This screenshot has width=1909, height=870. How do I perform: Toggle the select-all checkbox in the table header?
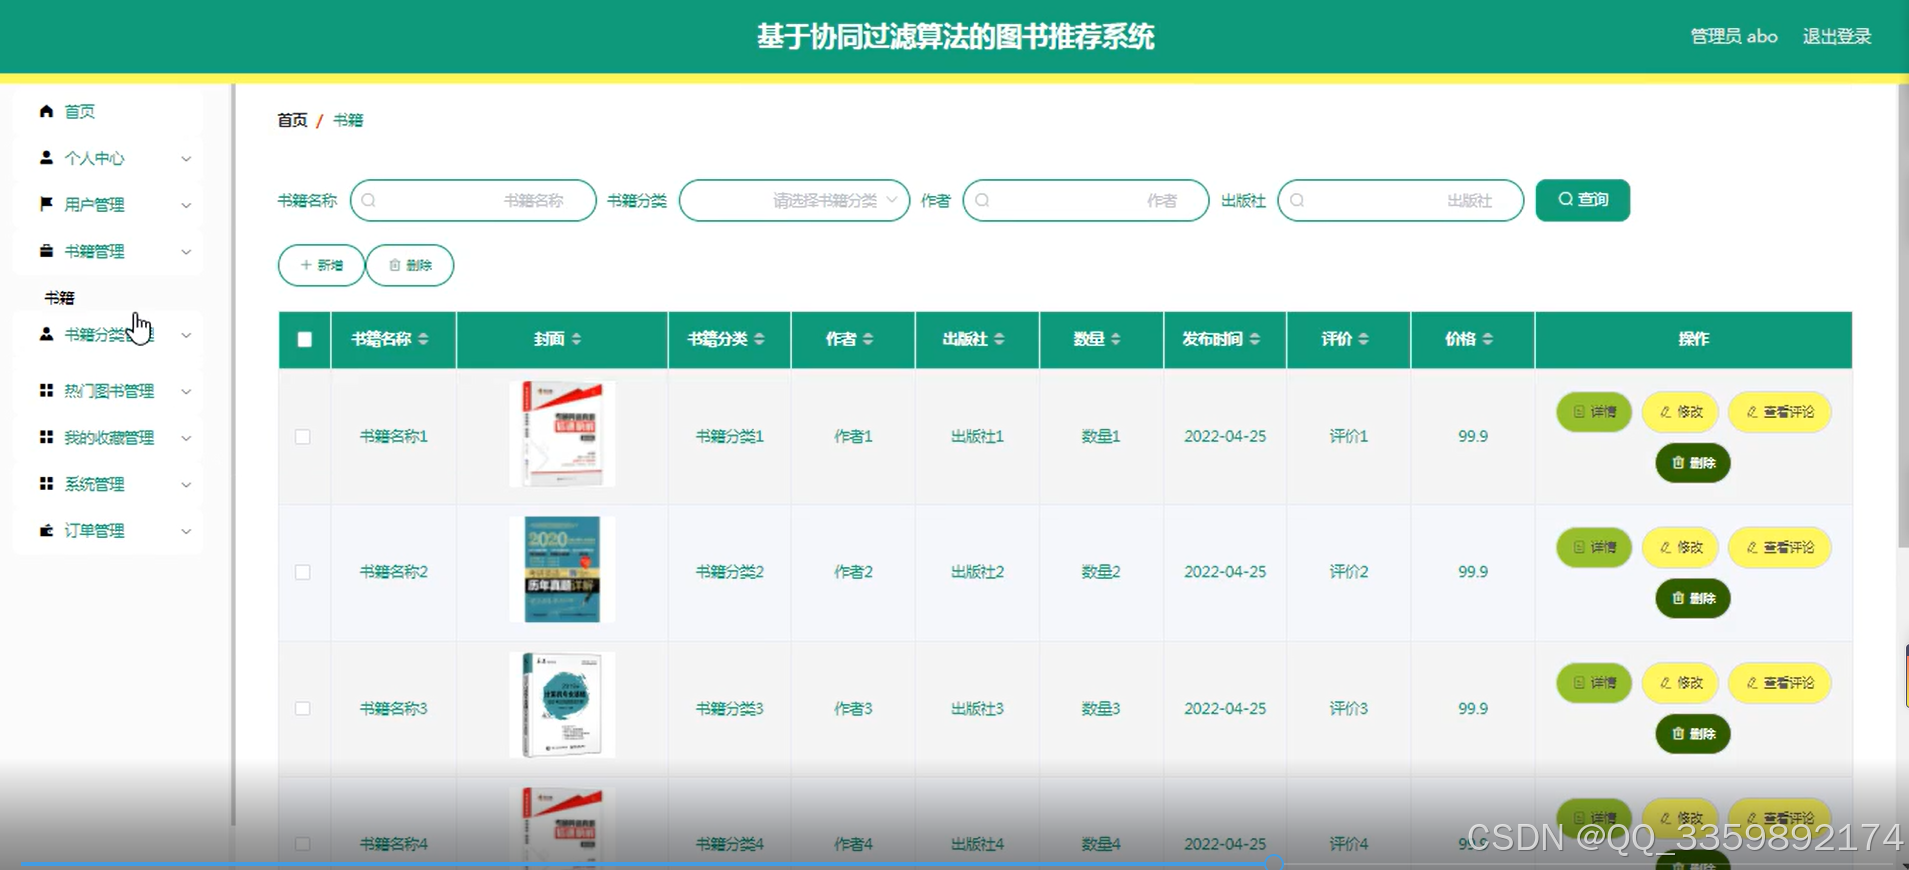305,339
